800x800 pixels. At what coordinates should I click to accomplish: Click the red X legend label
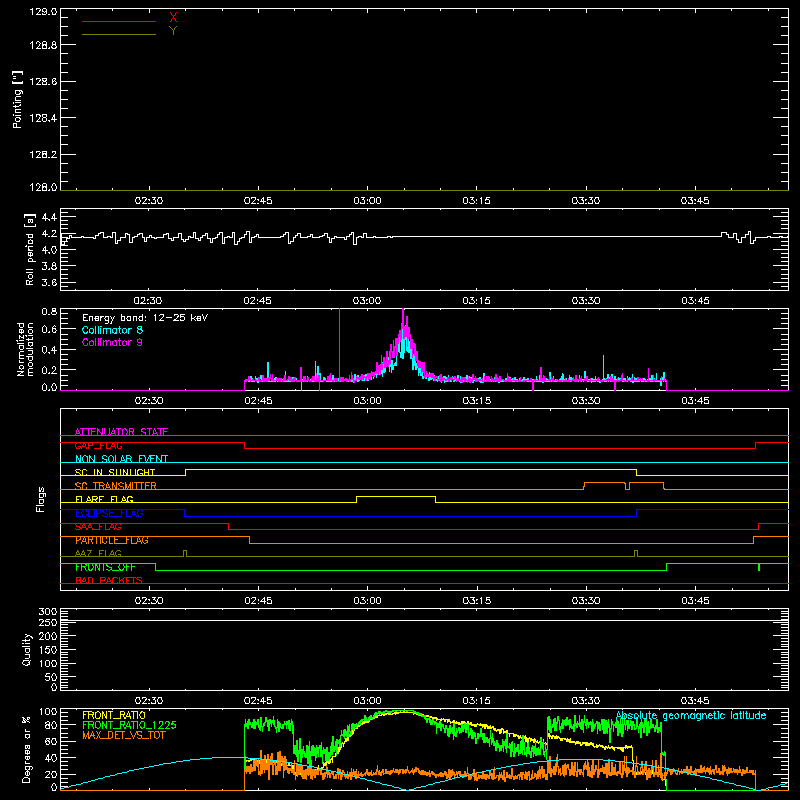click(173, 18)
